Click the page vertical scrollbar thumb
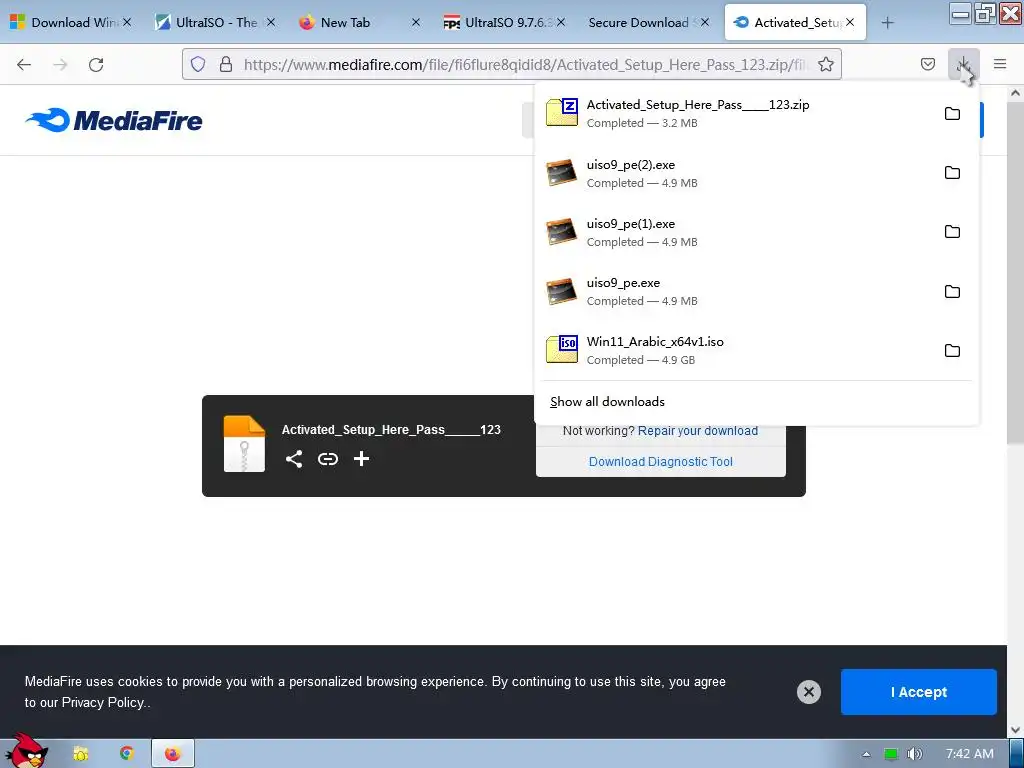The image size is (1024, 768). (x=1015, y=273)
